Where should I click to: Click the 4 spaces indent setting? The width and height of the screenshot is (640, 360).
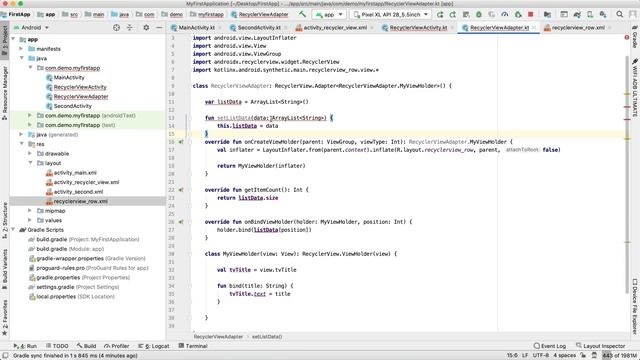564,356
